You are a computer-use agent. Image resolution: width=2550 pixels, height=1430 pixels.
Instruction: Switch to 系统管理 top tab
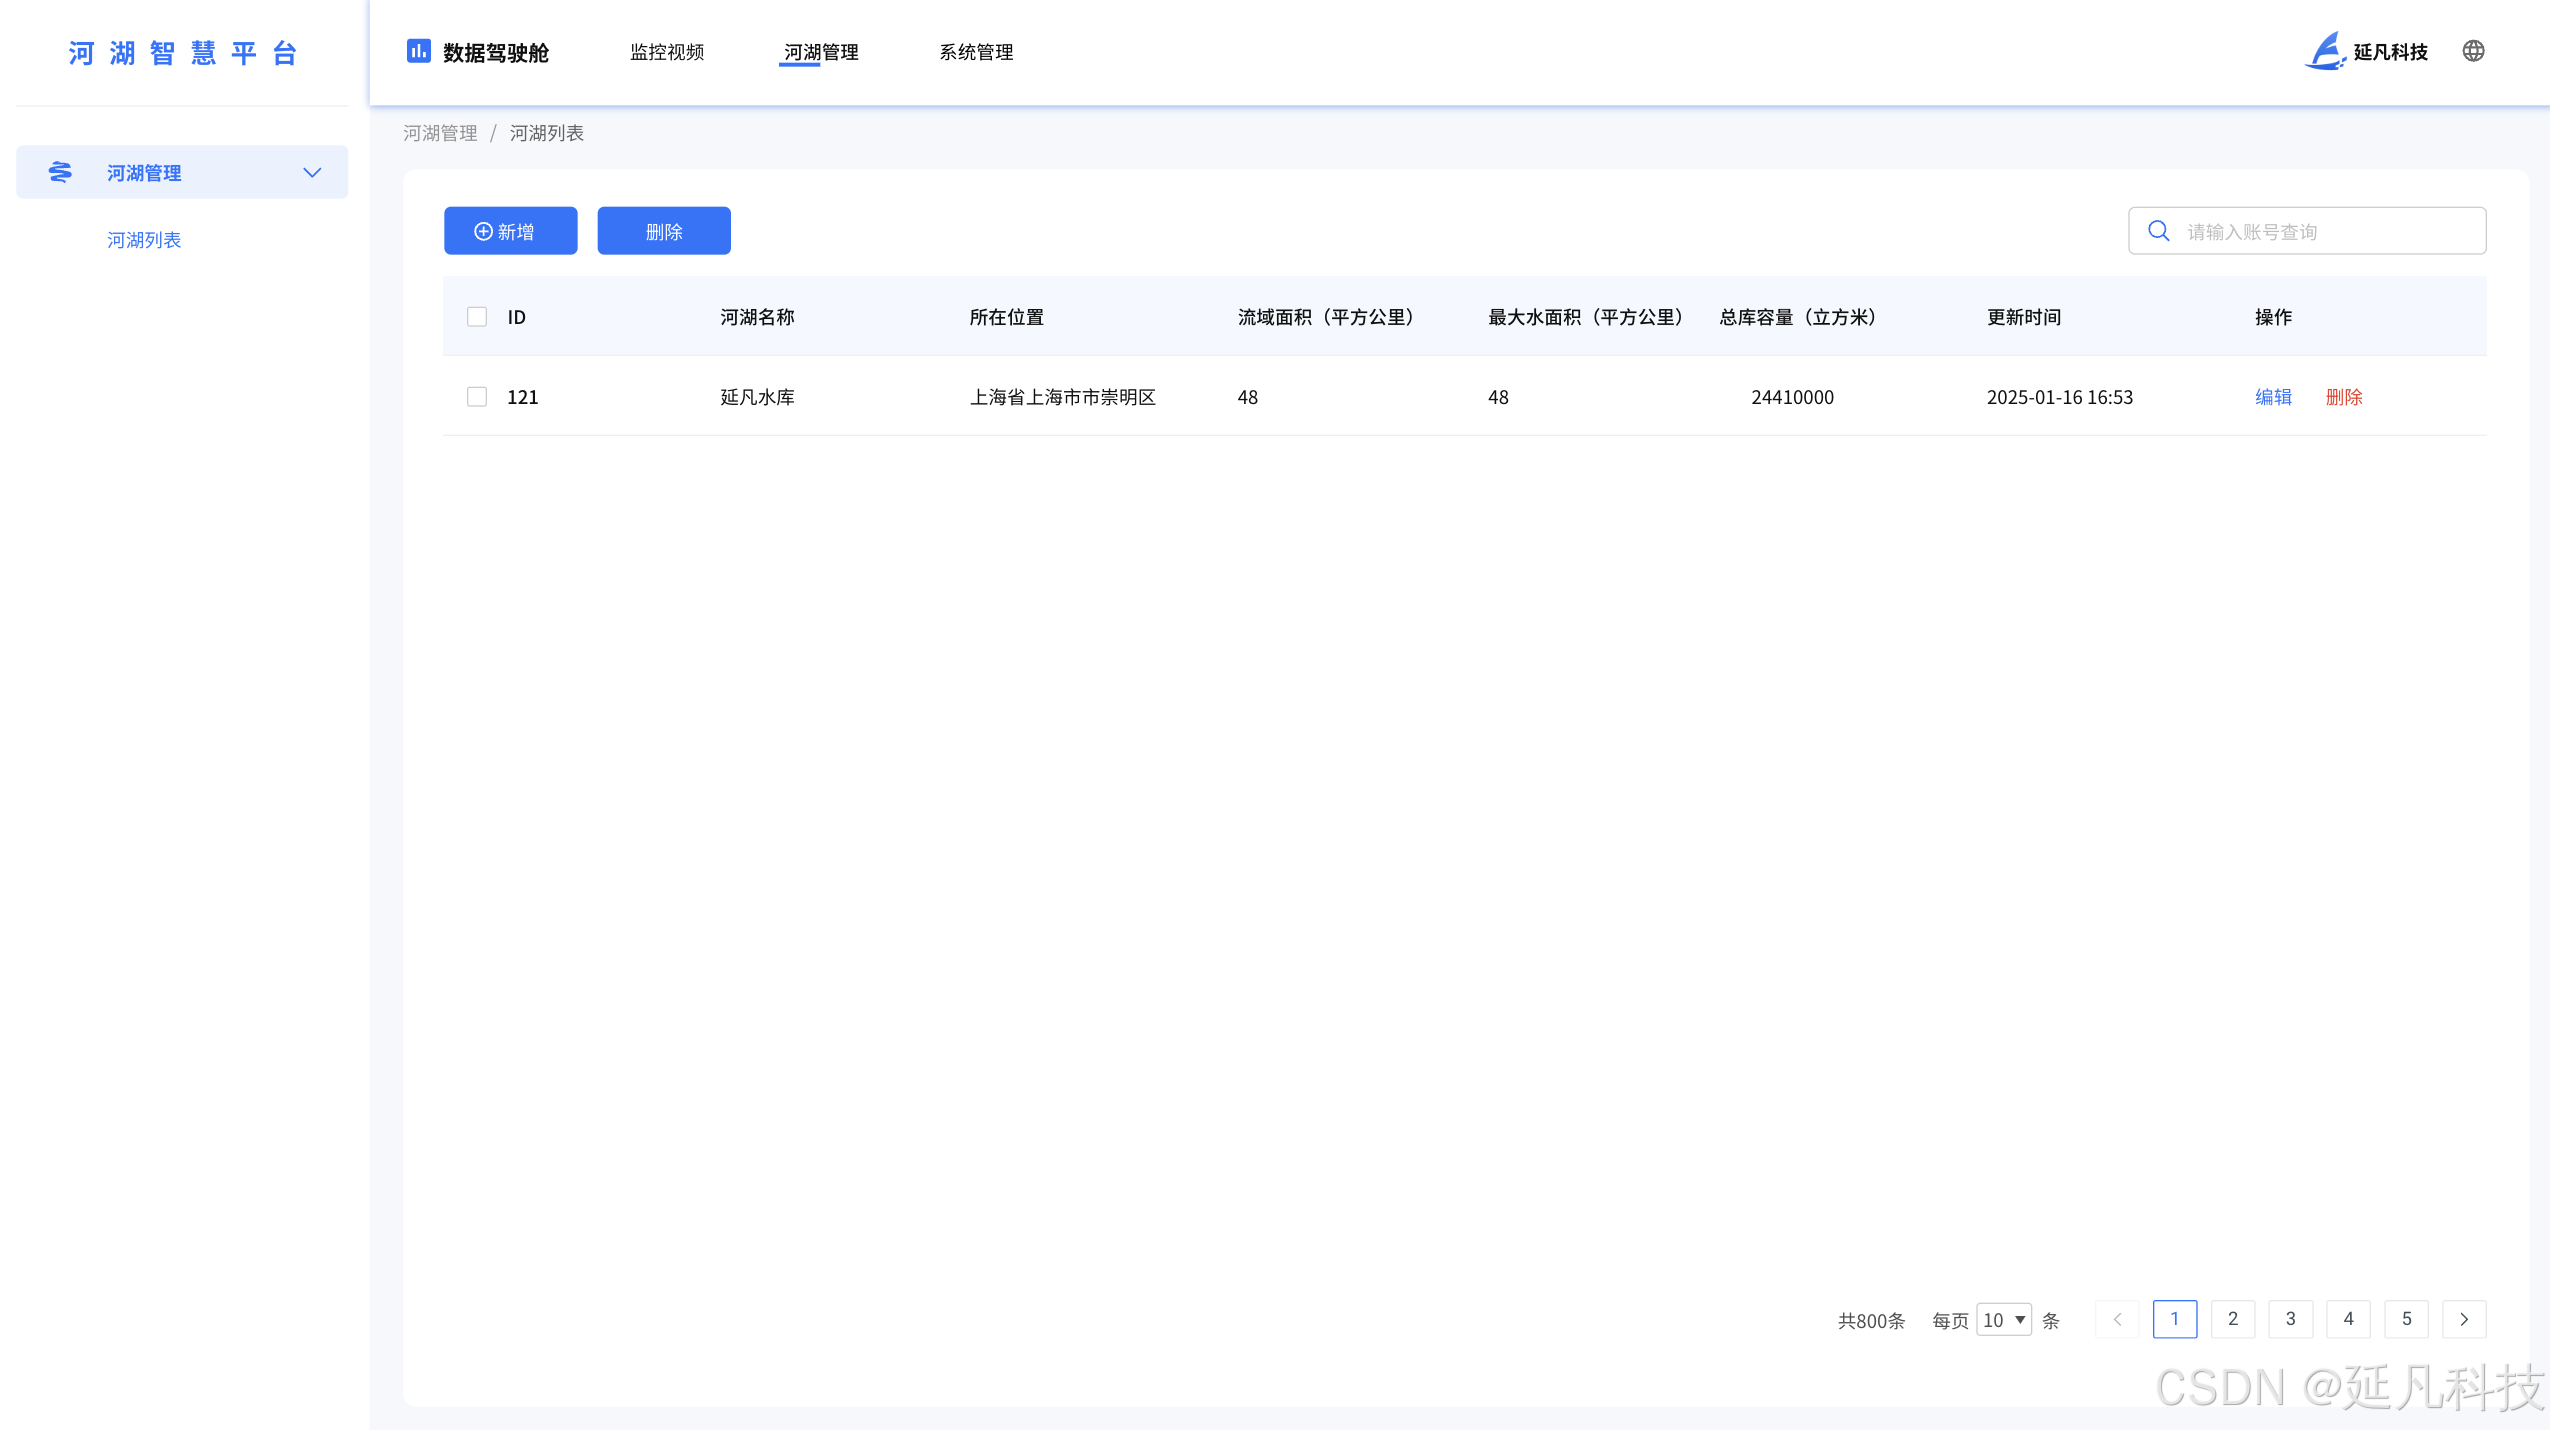[976, 52]
